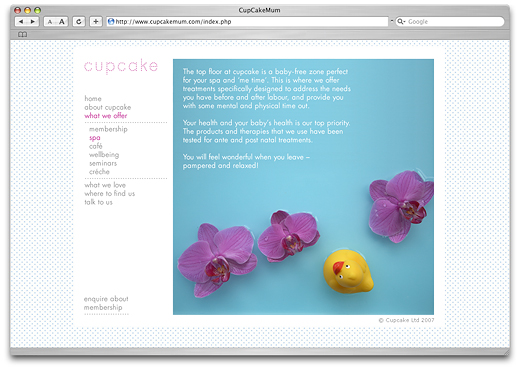Open the home menu link

coord(93,99)
